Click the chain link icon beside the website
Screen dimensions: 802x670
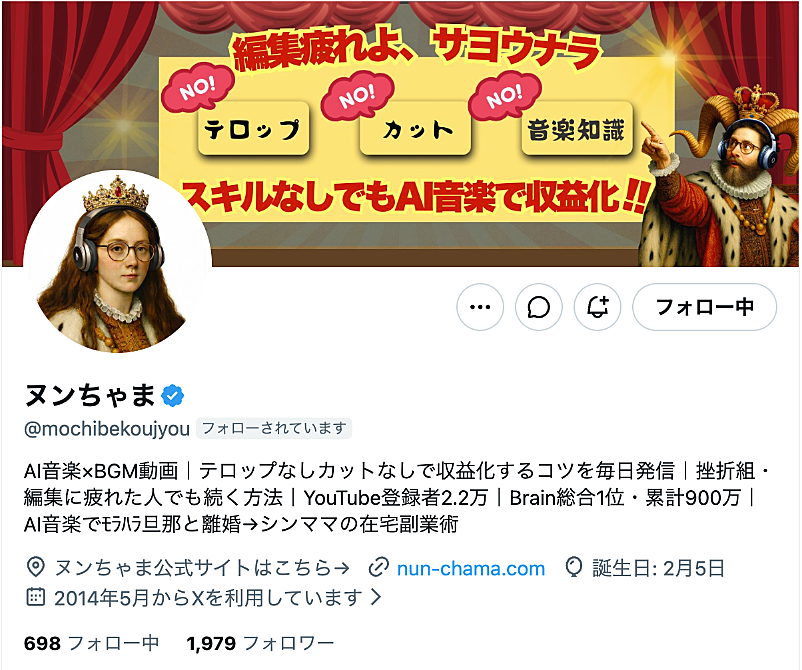378,568
